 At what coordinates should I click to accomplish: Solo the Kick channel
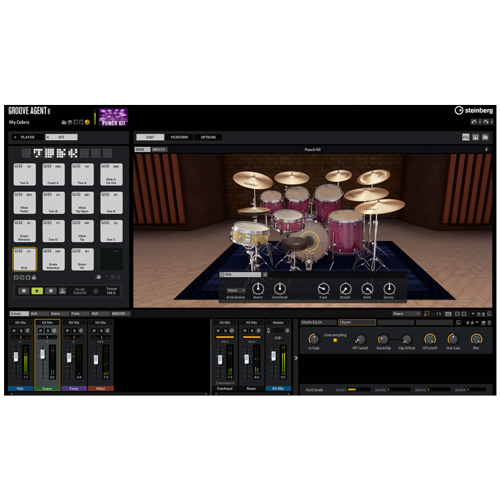(21, 331)
